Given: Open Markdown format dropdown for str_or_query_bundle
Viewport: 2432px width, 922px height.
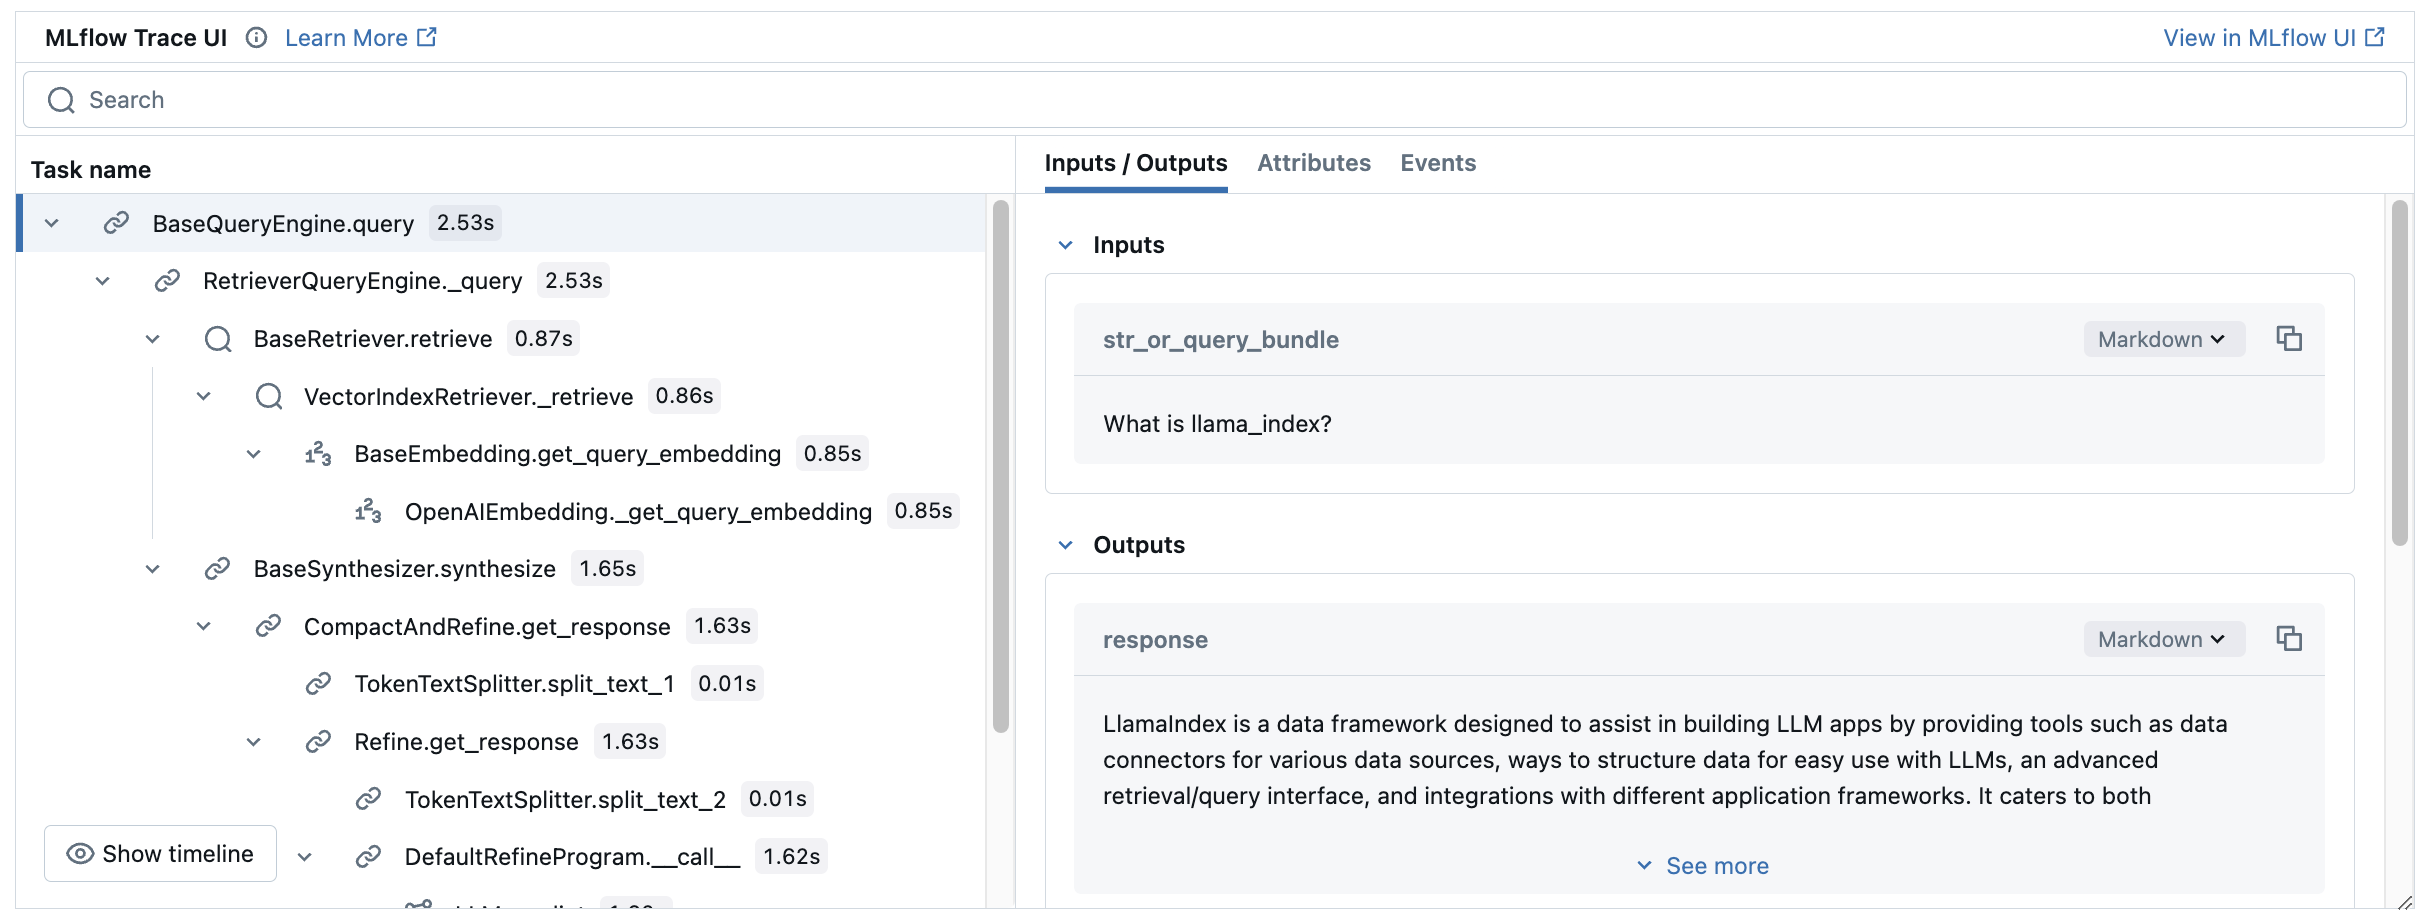Looking at the screenshot, I should pyautogui.click(x=2162, y=339).
